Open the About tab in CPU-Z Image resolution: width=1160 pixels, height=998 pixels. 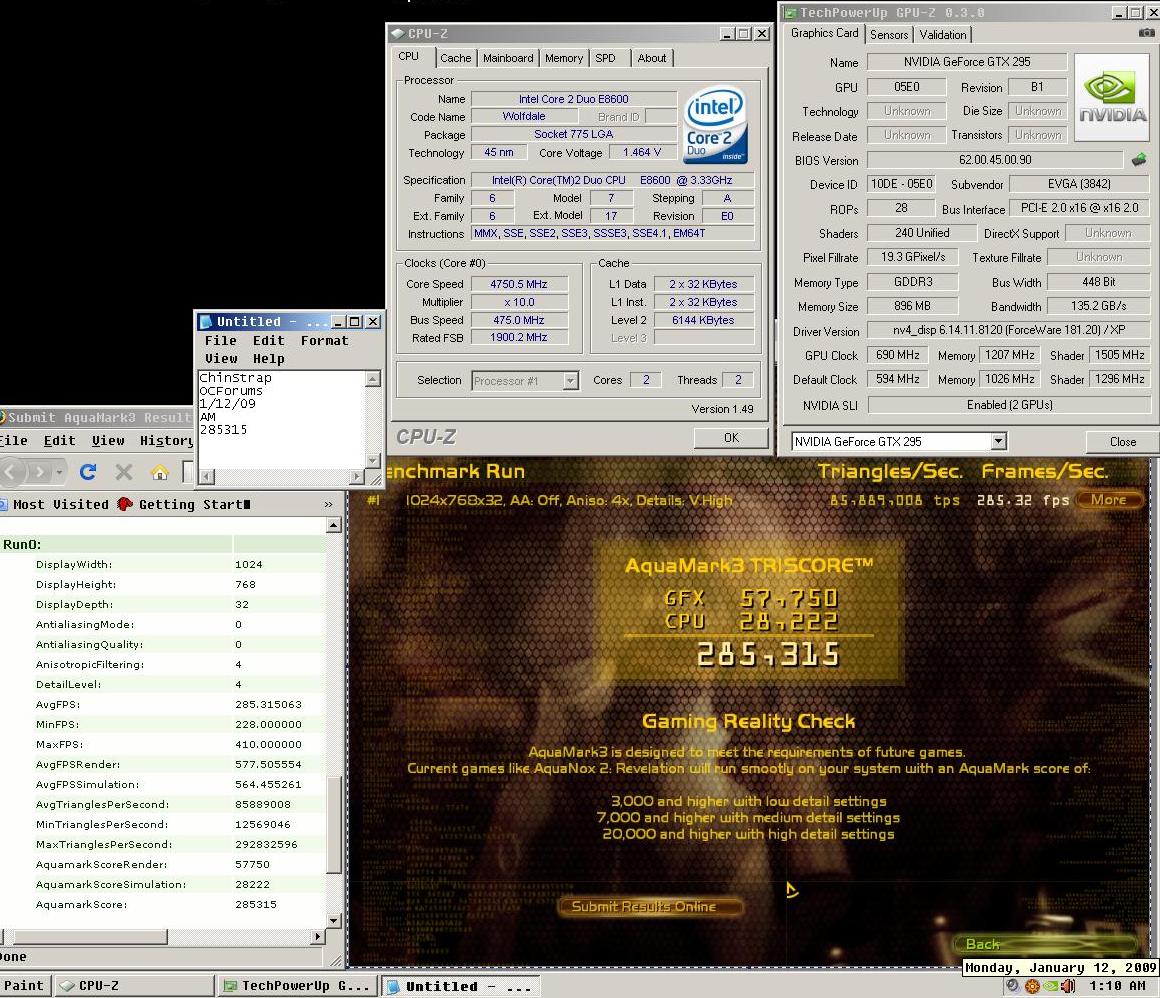tap(652, 58)
